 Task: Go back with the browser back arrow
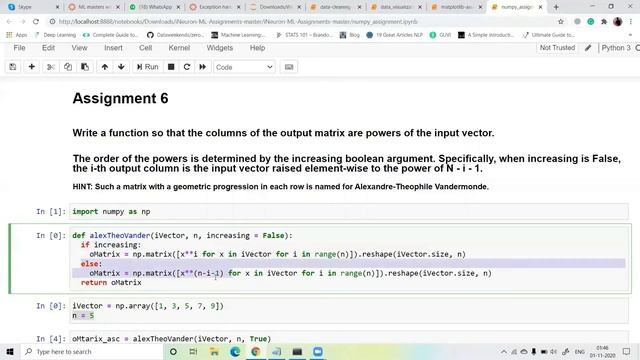coord(9,22)
